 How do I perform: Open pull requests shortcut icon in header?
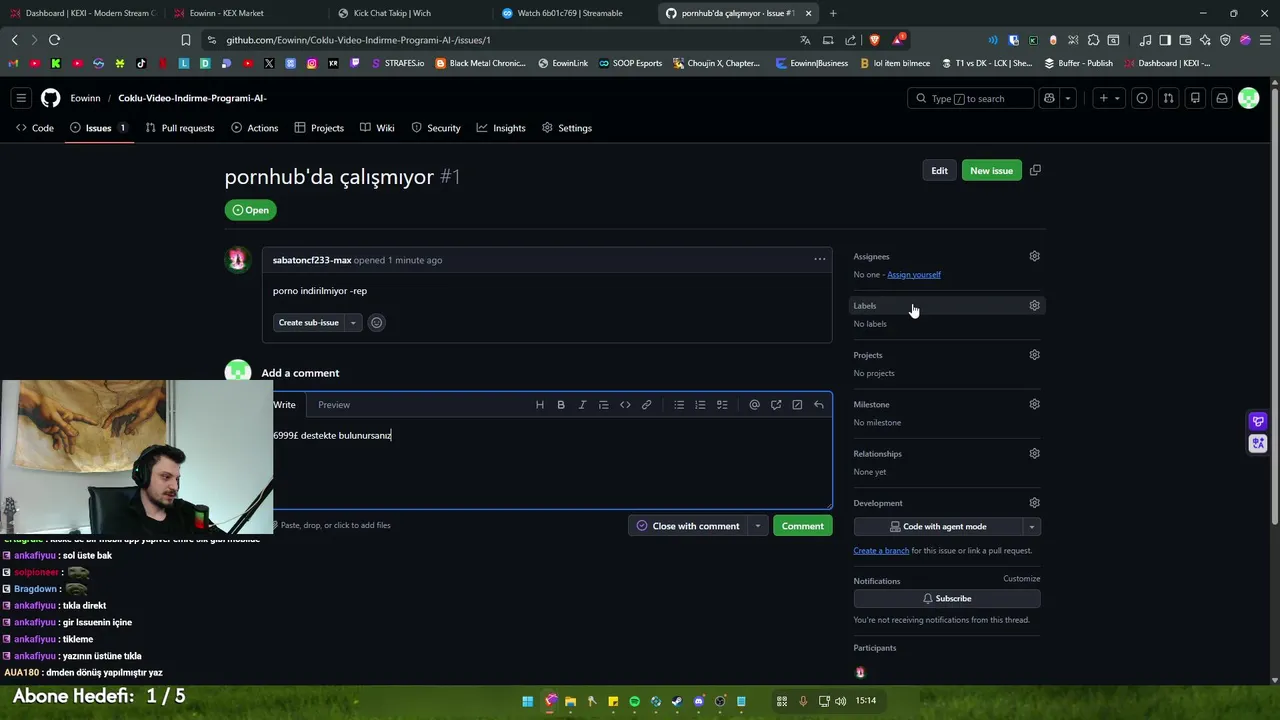coord(1168,98)
